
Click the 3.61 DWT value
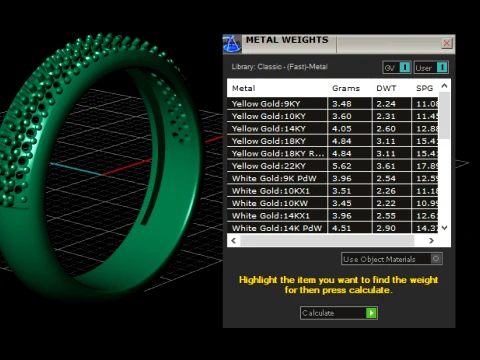pyautogui.click(x=386, y=166)
